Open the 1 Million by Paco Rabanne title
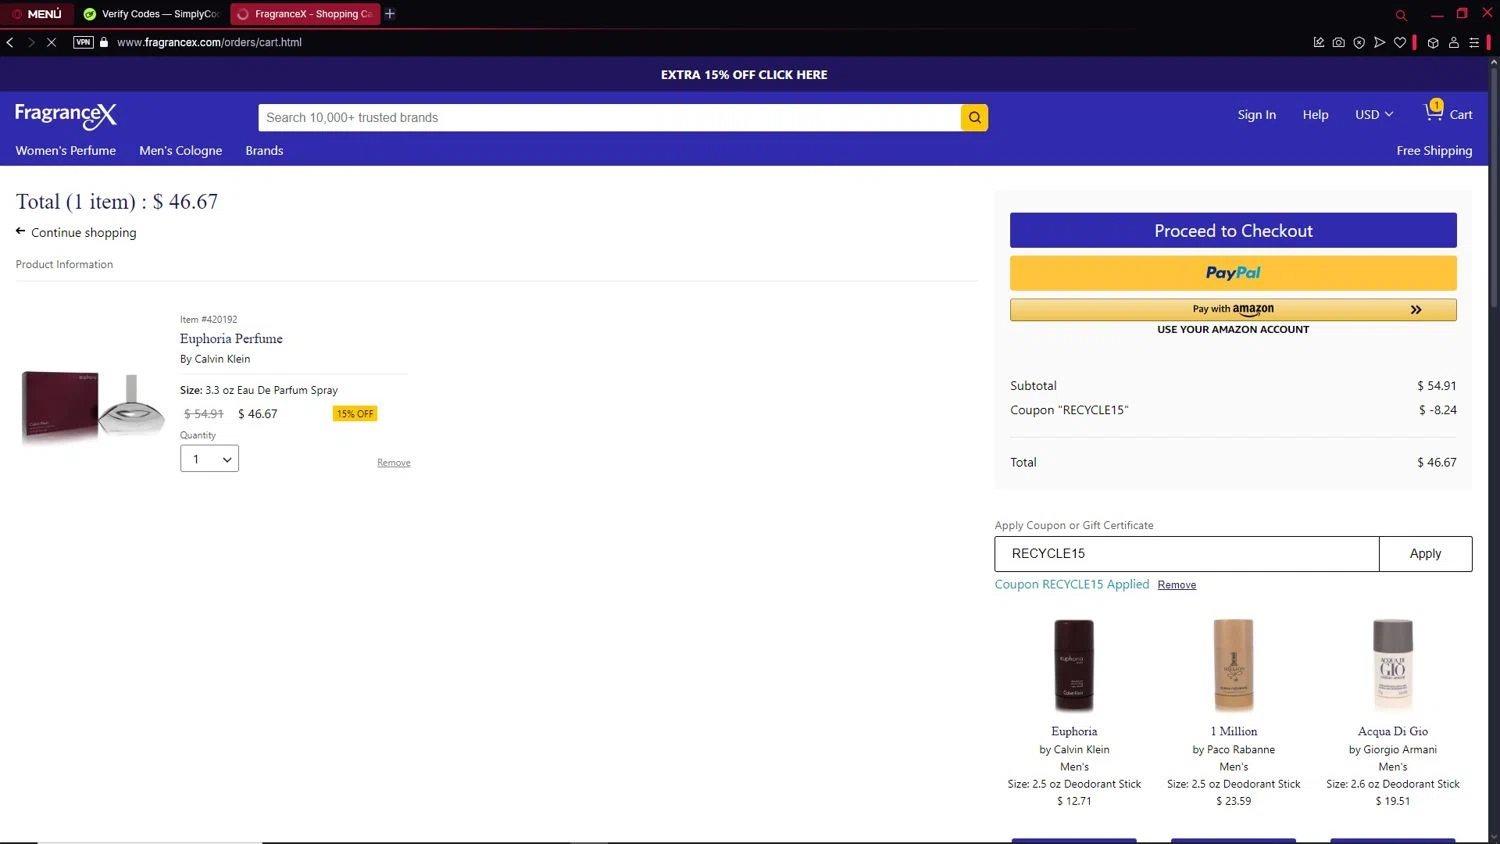Viewport: 1500px width, 844px height. click(x=1234, y=732)
